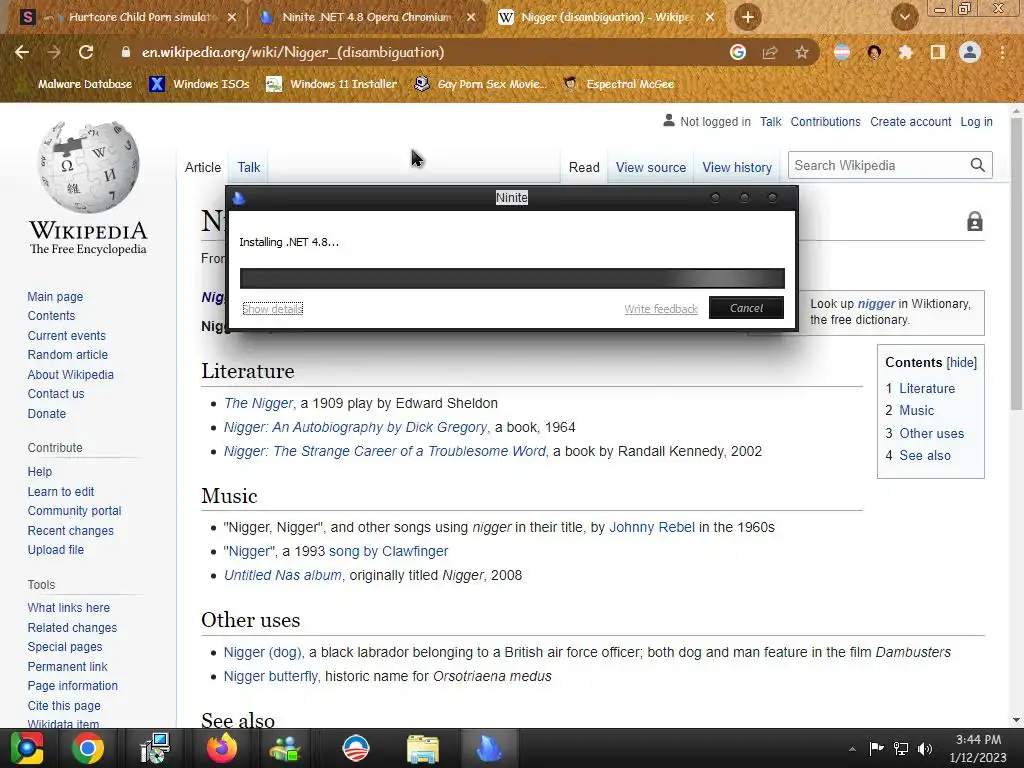1024x768 pixels.
Task: Focus the Search Wikipedia field
Action: tap(878, 165)
